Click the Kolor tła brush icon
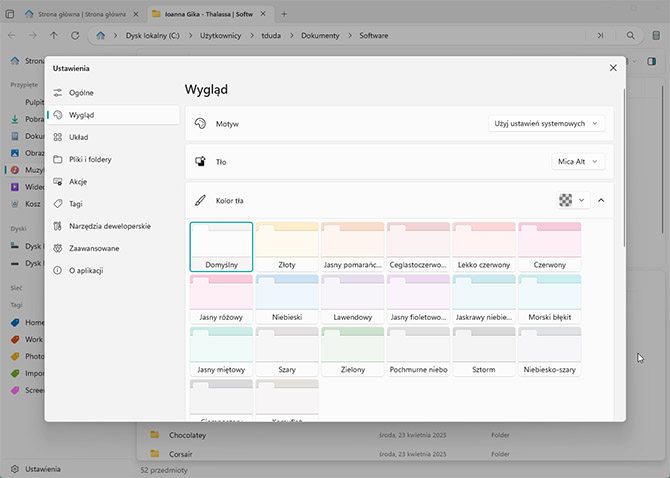670x478 pixels. (x=200, y=200)
